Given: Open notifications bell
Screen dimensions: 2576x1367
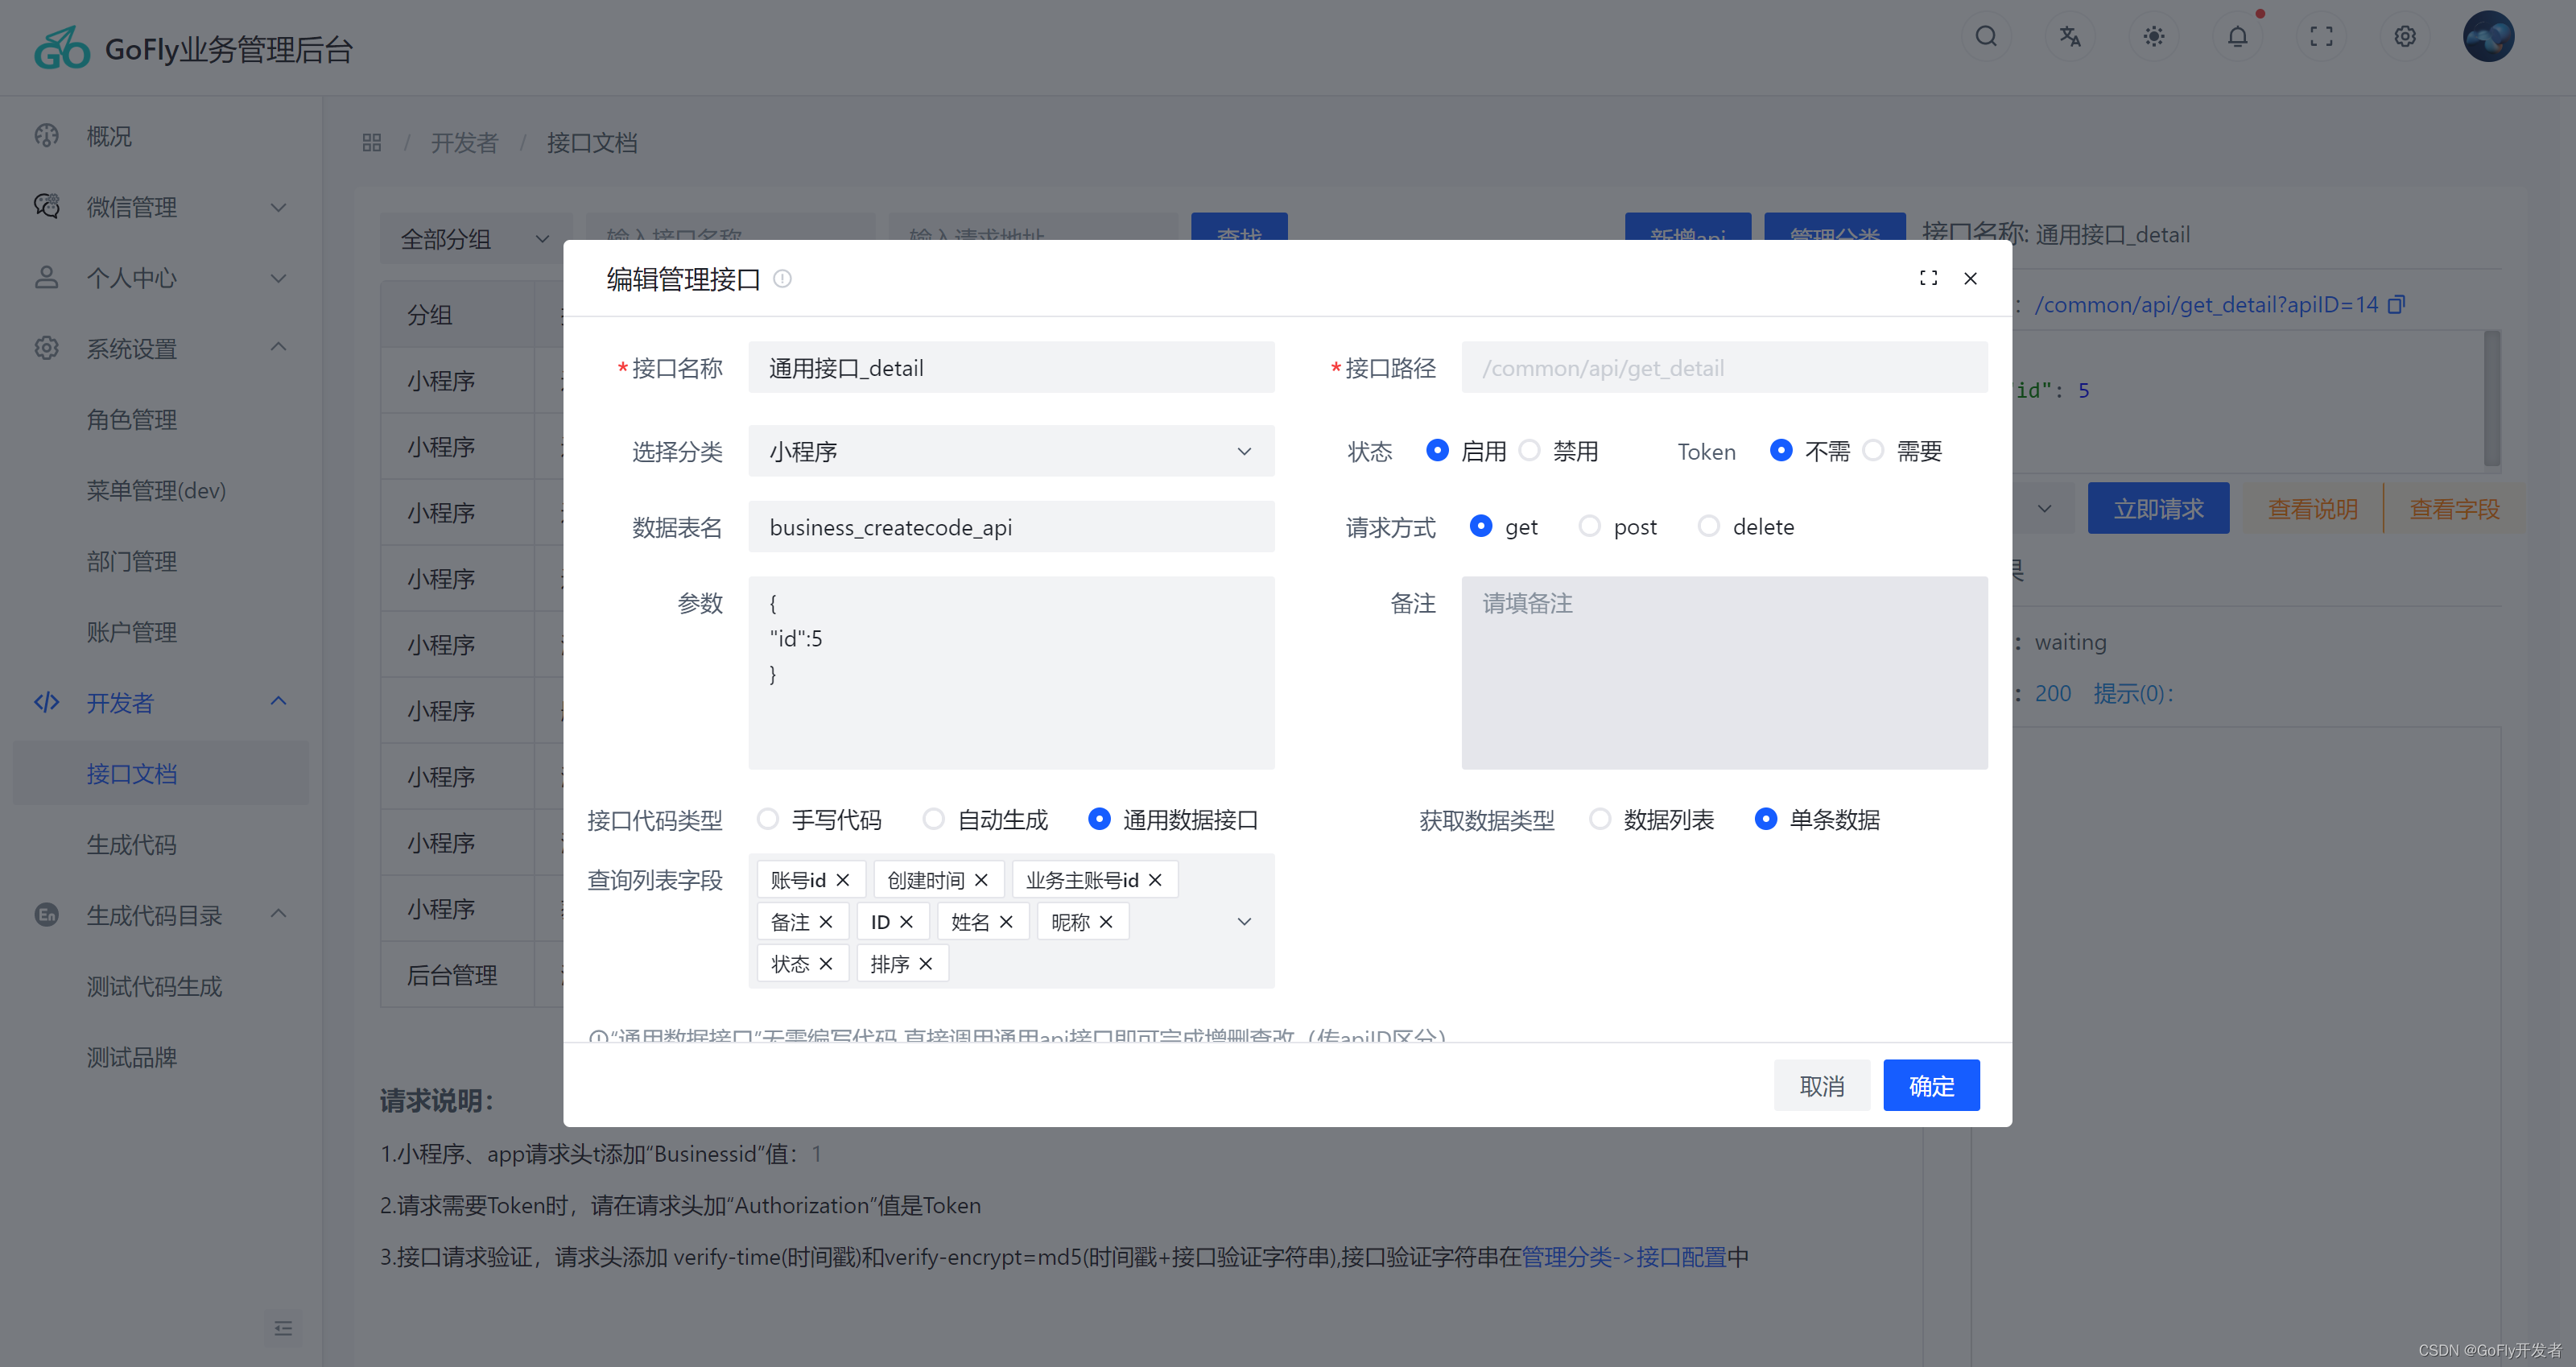Looking at the screenshot, I should click(2238, 37).
